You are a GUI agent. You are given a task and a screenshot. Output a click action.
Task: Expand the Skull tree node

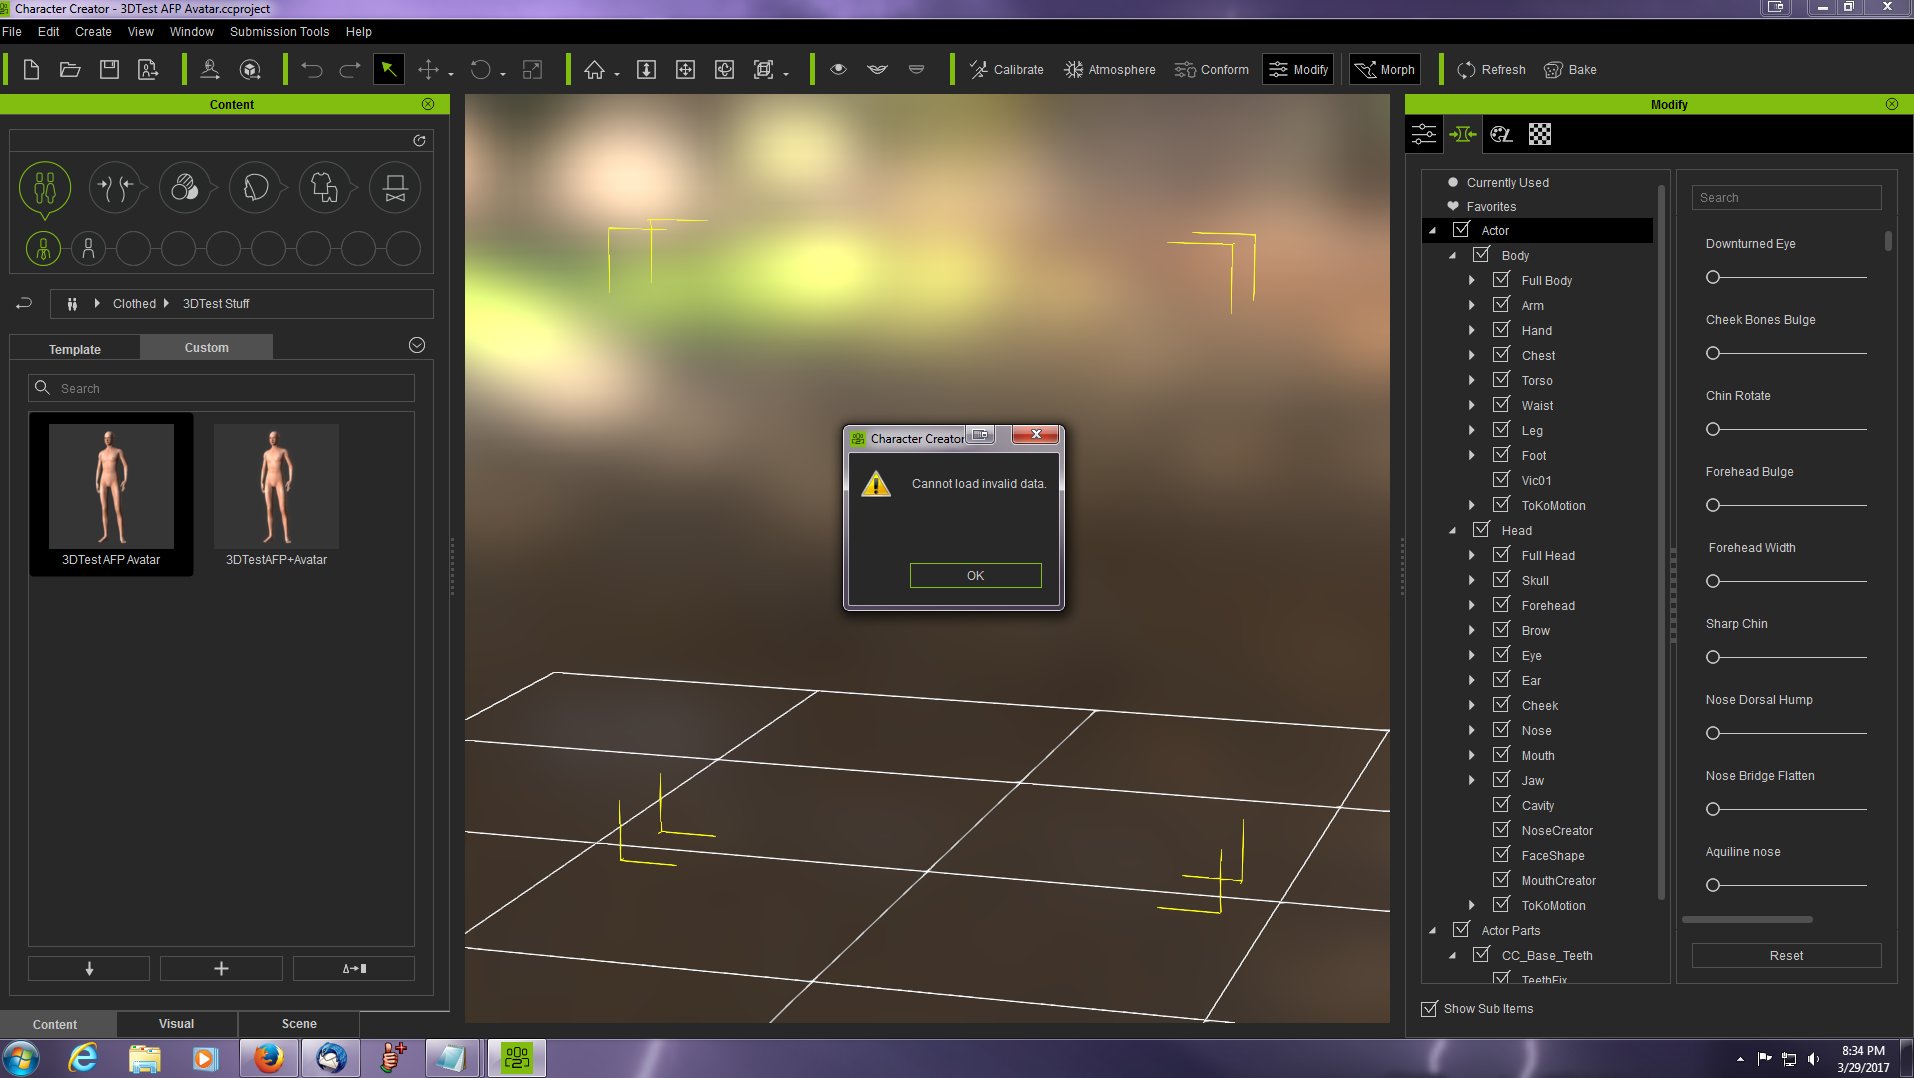coord(1472,580)
